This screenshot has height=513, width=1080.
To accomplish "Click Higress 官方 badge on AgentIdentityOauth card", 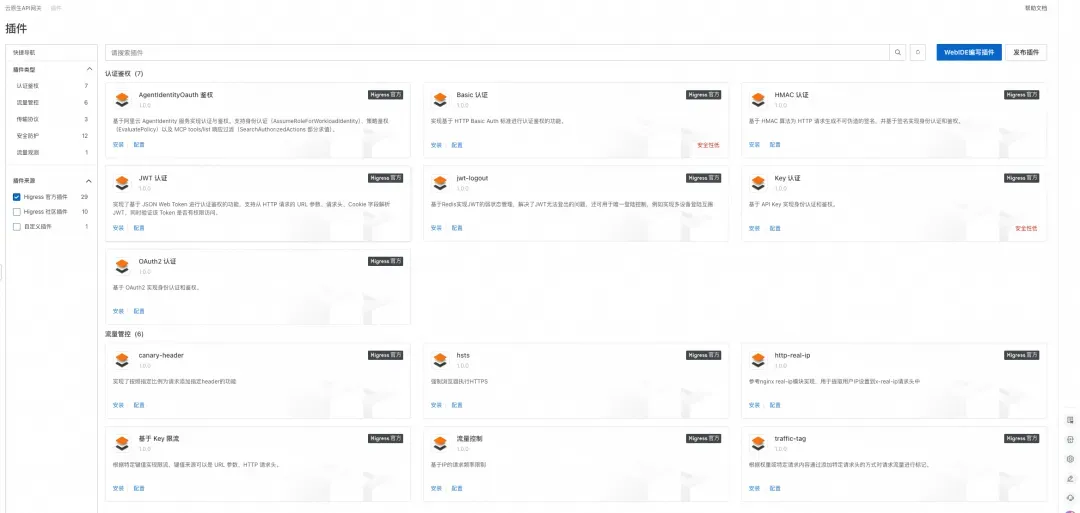I will pyautogui.click(x=386, y=95).
